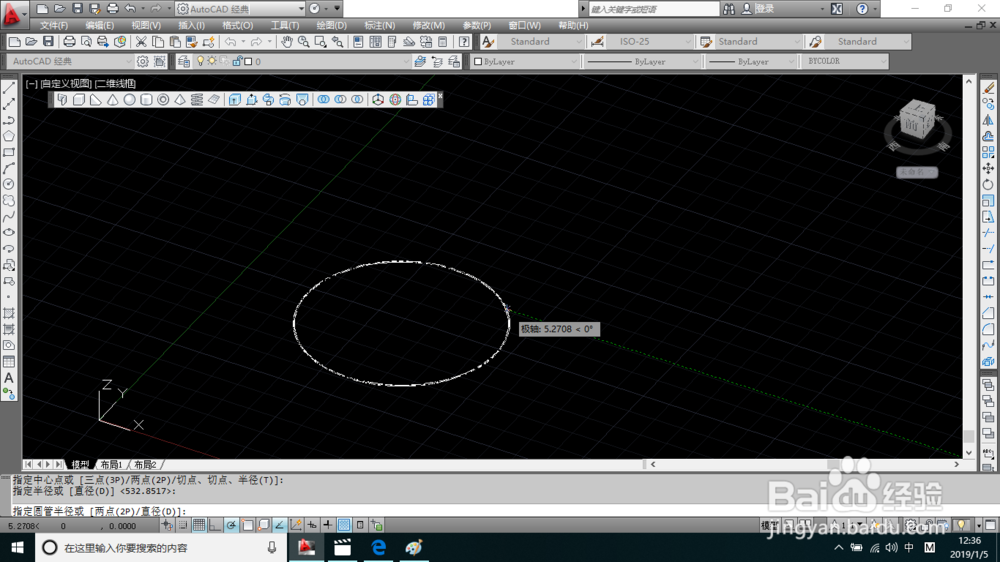The height and width of the screenshot is (562, 1000).
Task: Expand the layer list dropdown
Action: pyautogui.click(x=406, y=61)
